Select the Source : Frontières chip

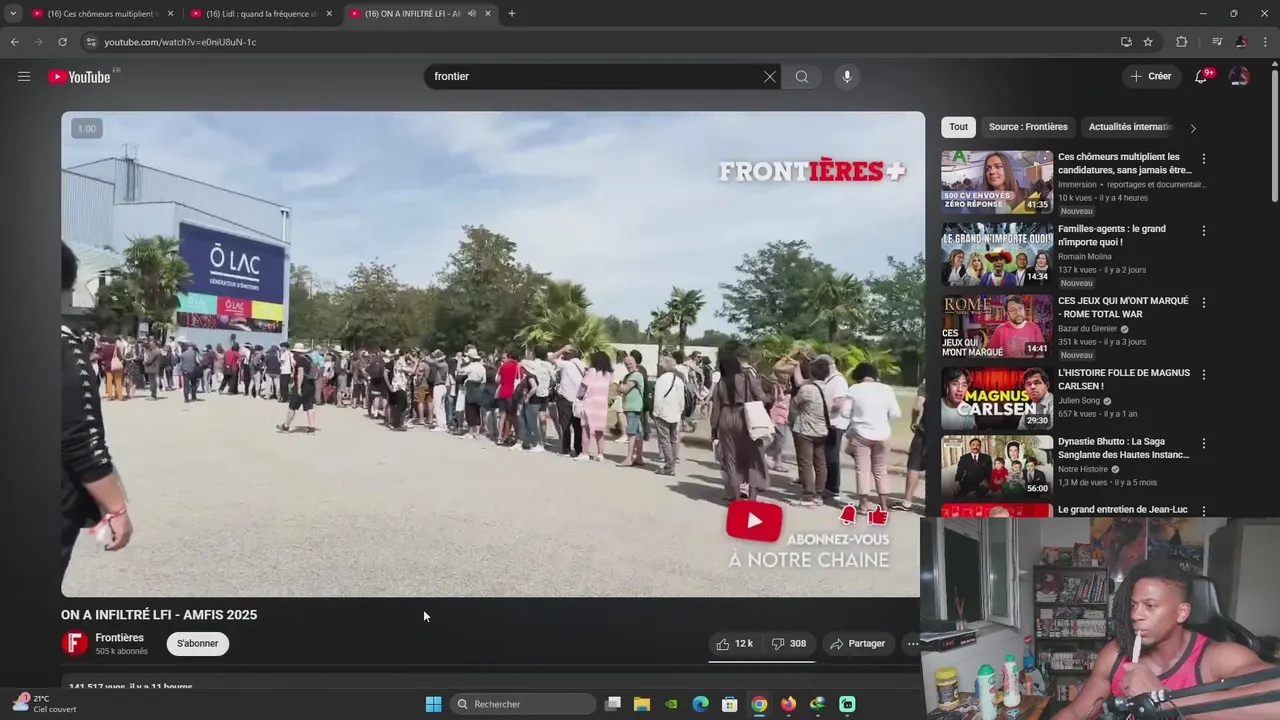pos(1028,127)
